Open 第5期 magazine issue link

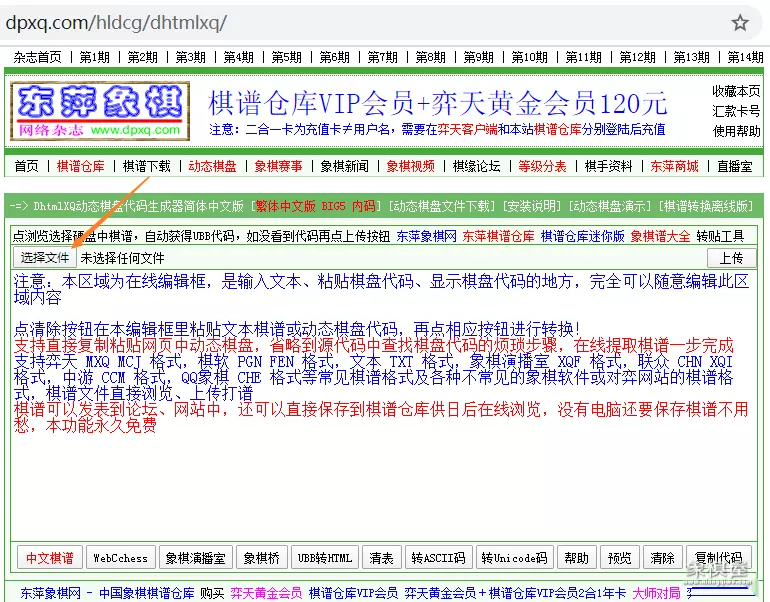[x=286, y=57]
